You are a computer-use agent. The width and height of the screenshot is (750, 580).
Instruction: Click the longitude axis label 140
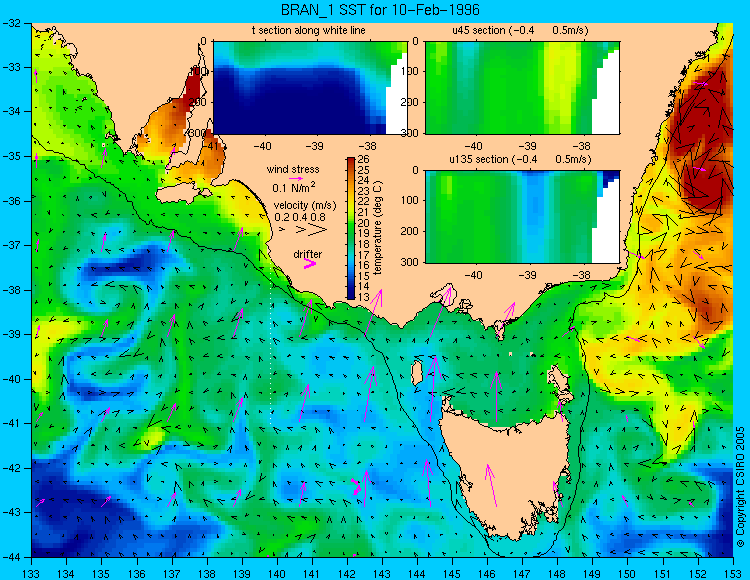(x=277, y=573)
